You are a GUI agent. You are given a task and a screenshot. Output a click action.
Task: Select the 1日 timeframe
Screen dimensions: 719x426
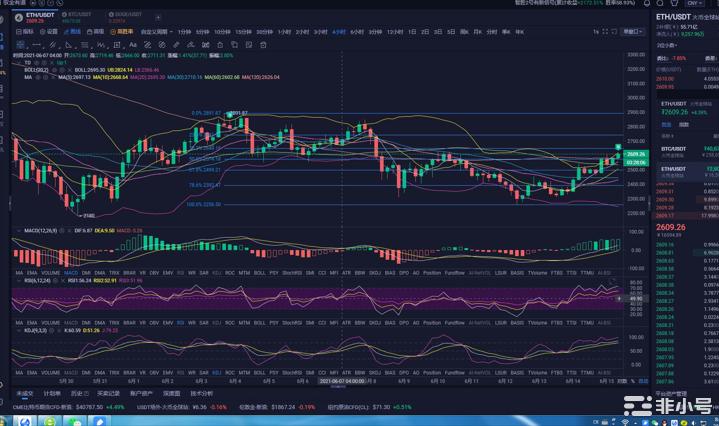coord(412,32)
